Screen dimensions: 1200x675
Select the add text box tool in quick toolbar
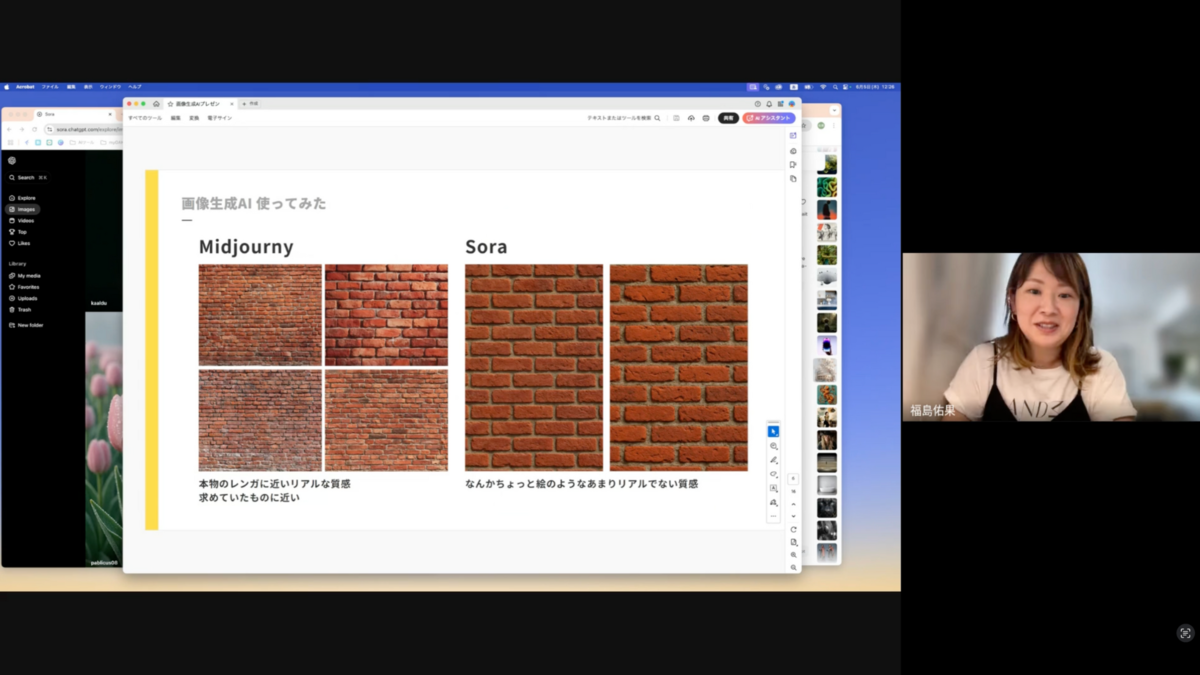pyautogui.click(x=773, y=488)
